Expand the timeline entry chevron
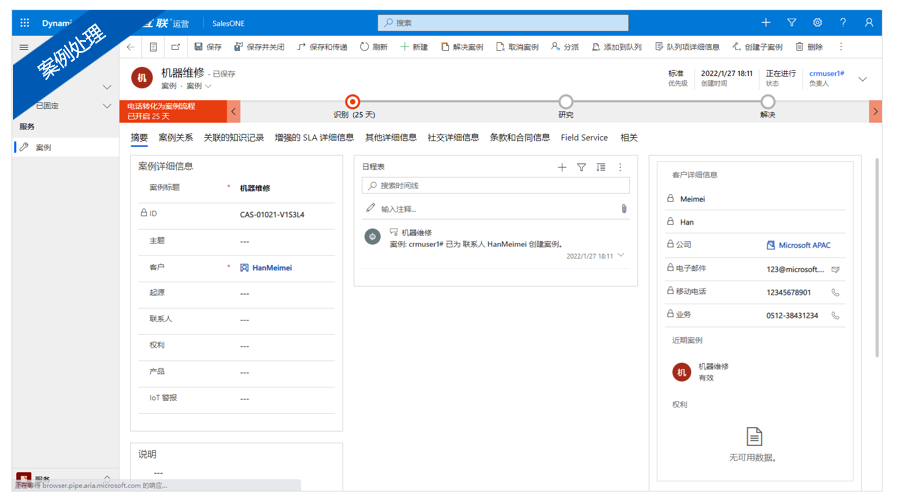 click(x=621, y=255)
